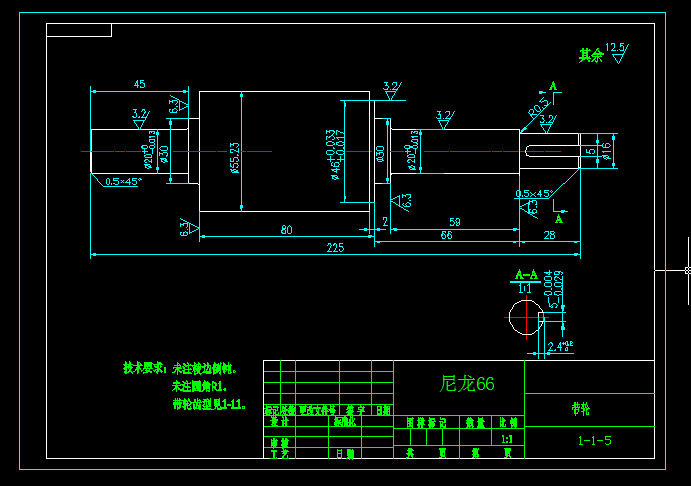
Task: Click the ø55.23 diameter dimension
Action: [235, 158]
